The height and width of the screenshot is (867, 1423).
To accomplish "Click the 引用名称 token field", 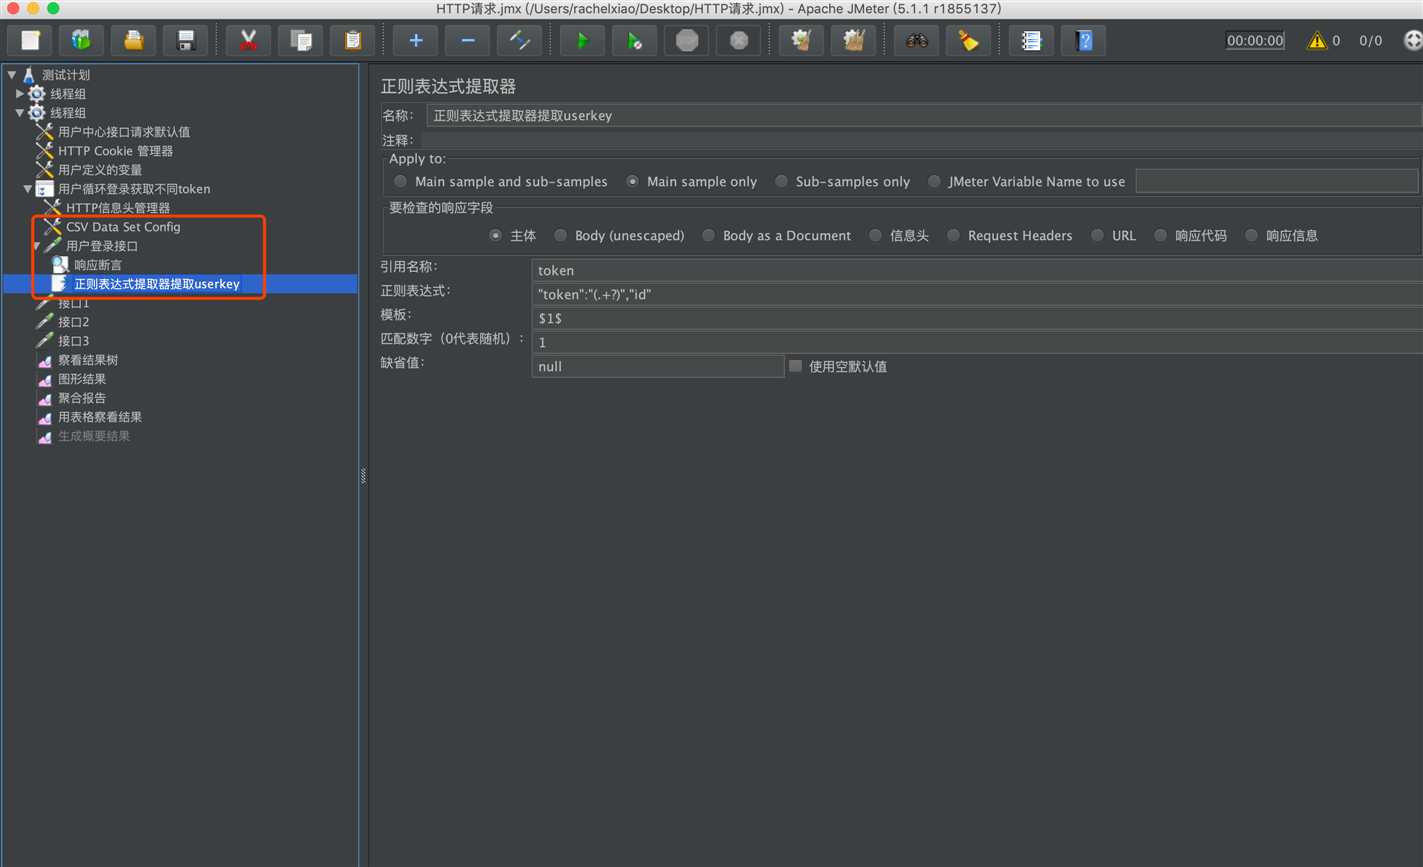I will (x=977, y=270).
